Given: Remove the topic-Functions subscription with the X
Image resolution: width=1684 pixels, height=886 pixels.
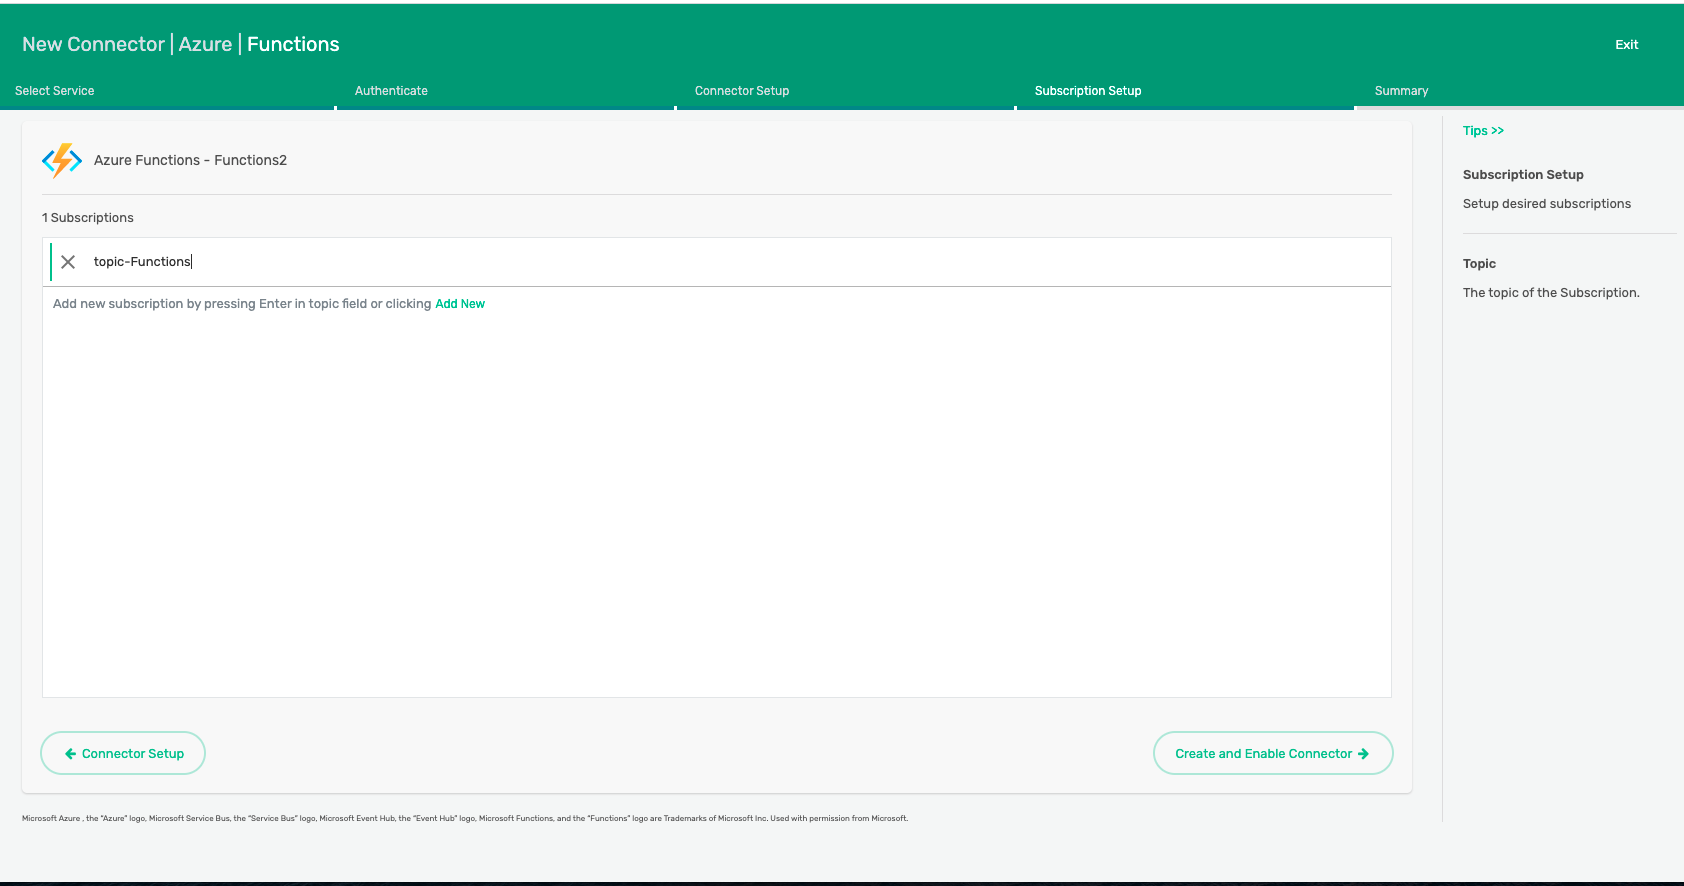Looking at the screenshot, I should pyautogui.click(x=68, y=262).
